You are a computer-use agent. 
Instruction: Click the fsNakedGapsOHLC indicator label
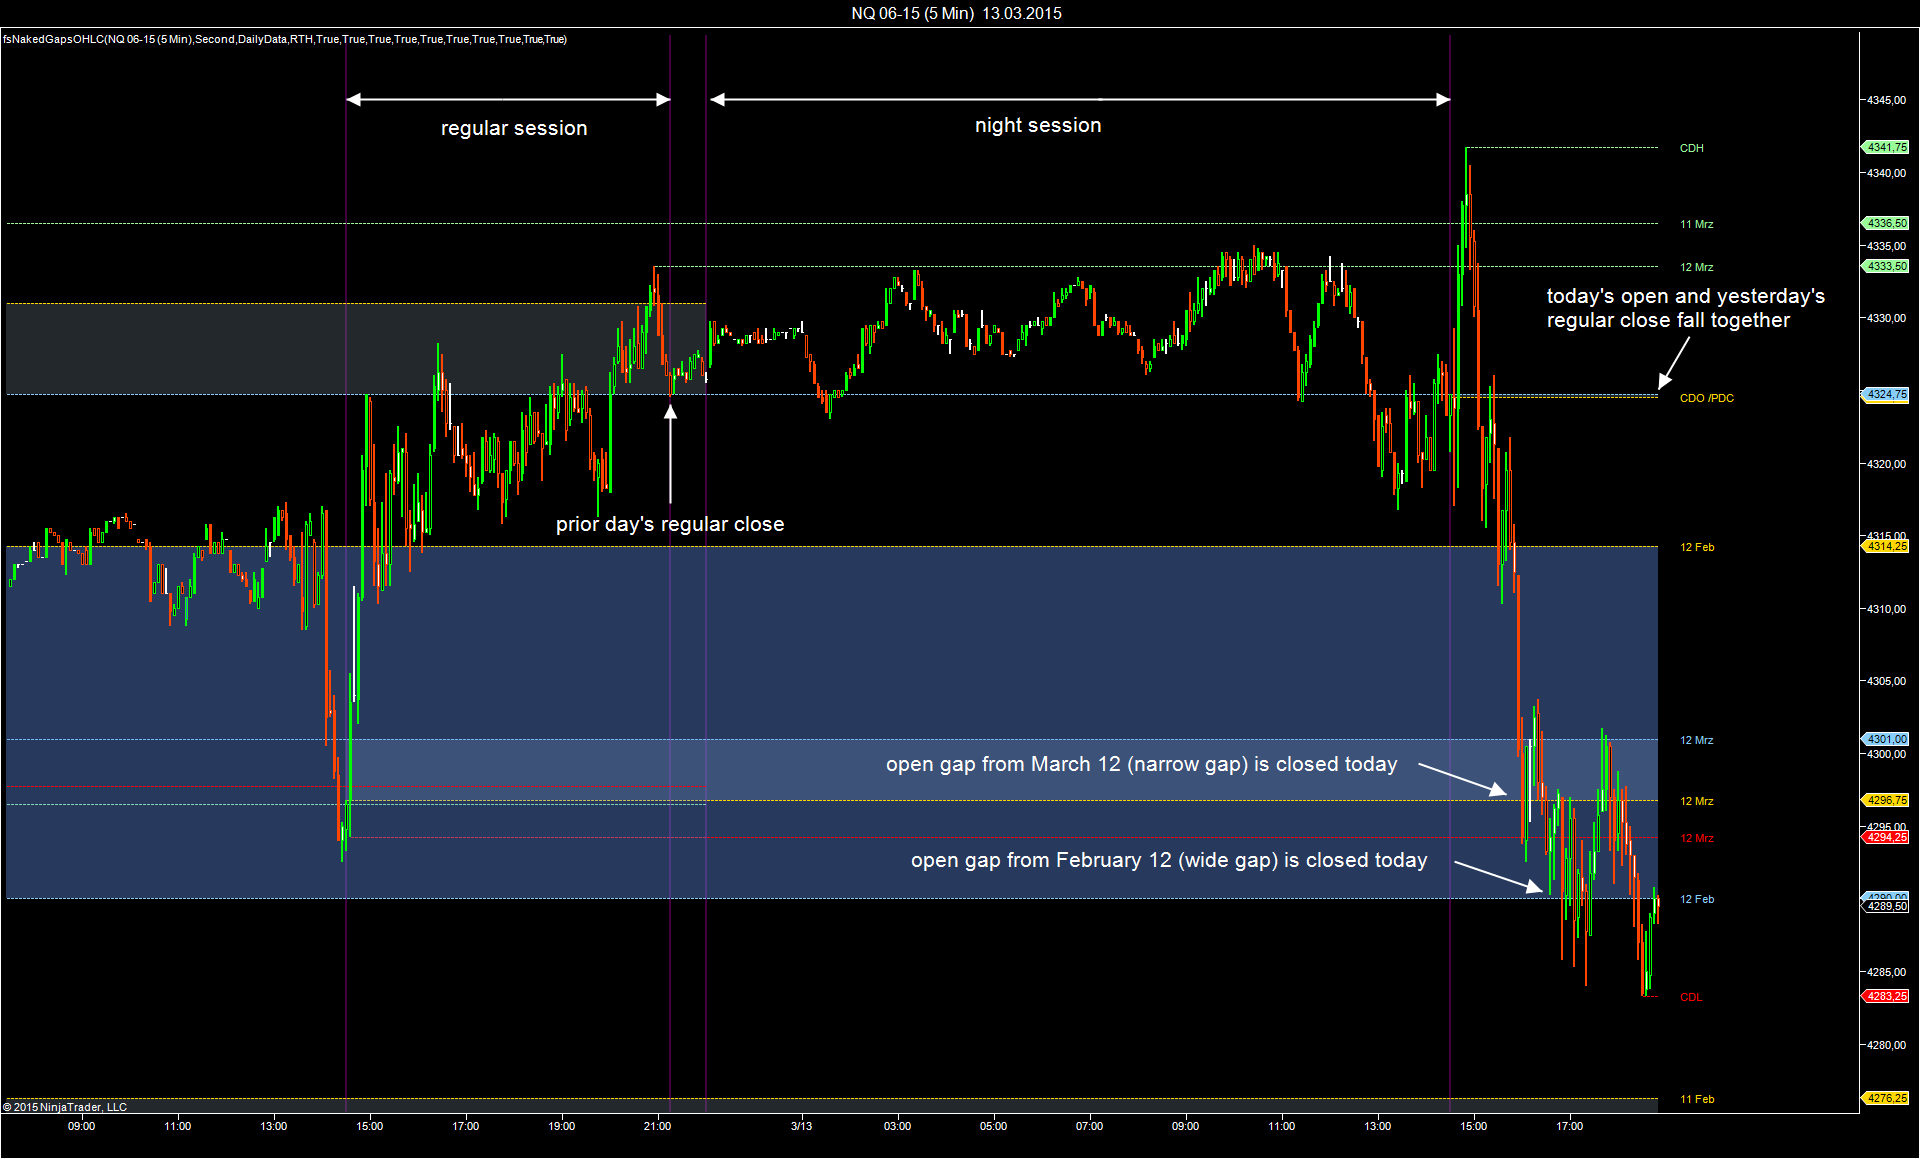coord(284,39)
